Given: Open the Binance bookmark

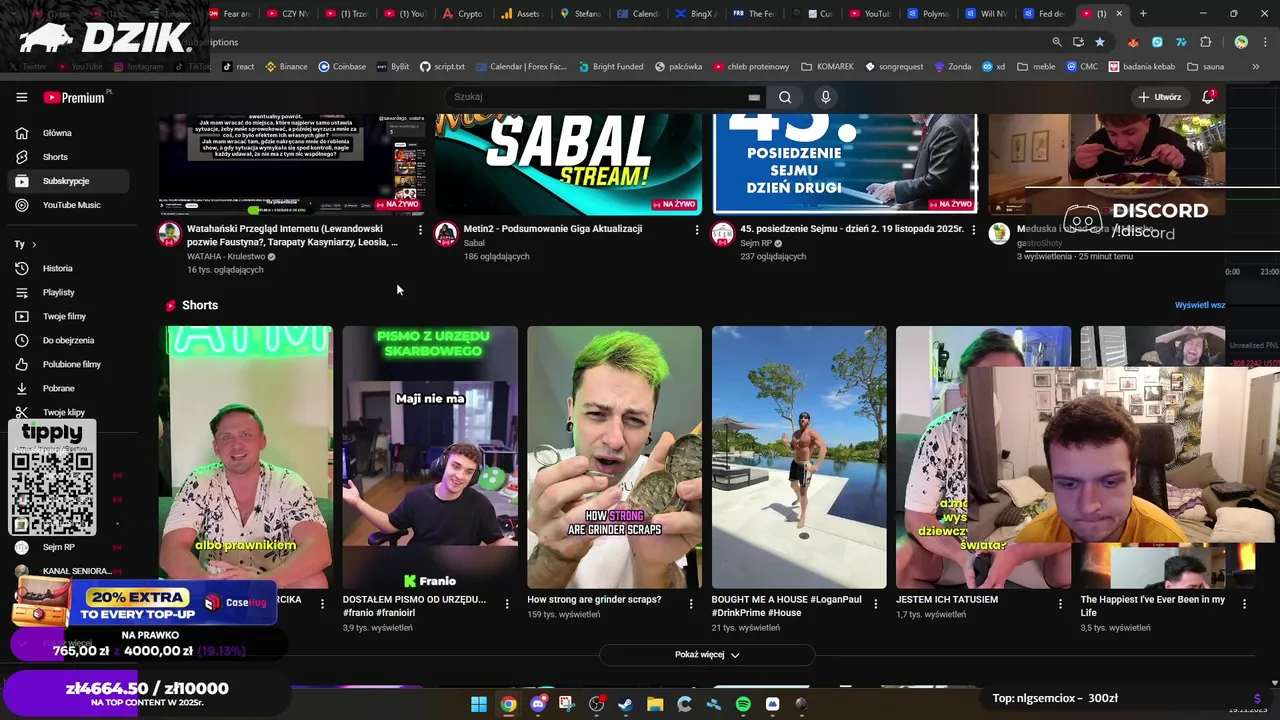Looking at the screenshot, I should point(286,67).
